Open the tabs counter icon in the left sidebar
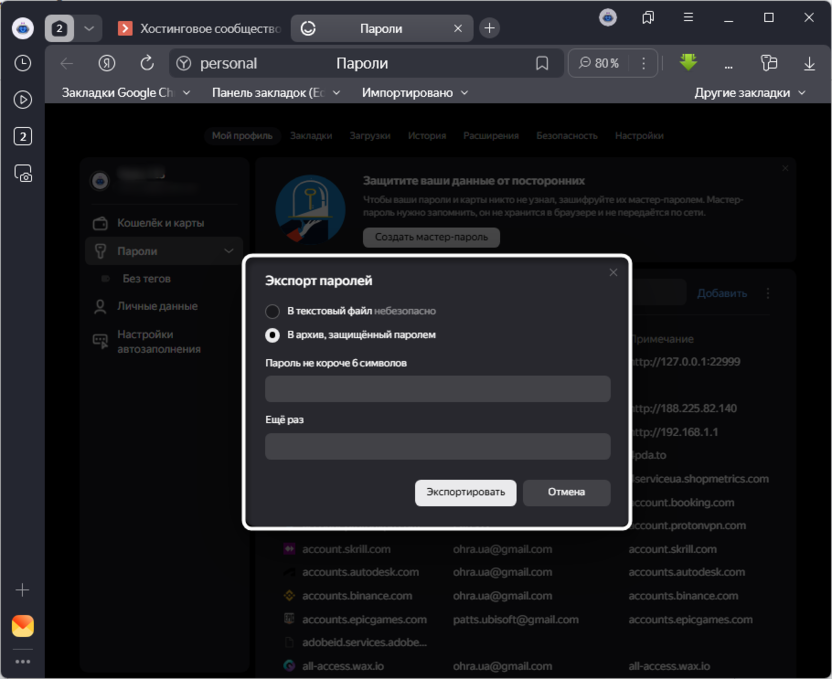This screenshot has height=679, width=832. [x=22, y=136]
